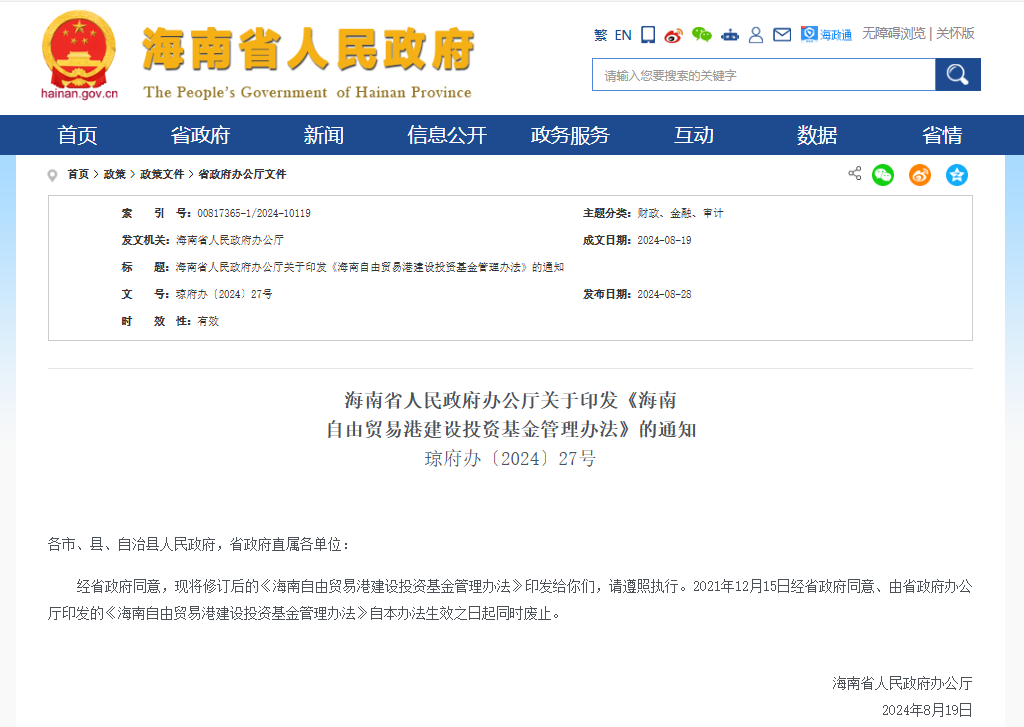
Task: Switch site language to EN
Action: [623, 33]
